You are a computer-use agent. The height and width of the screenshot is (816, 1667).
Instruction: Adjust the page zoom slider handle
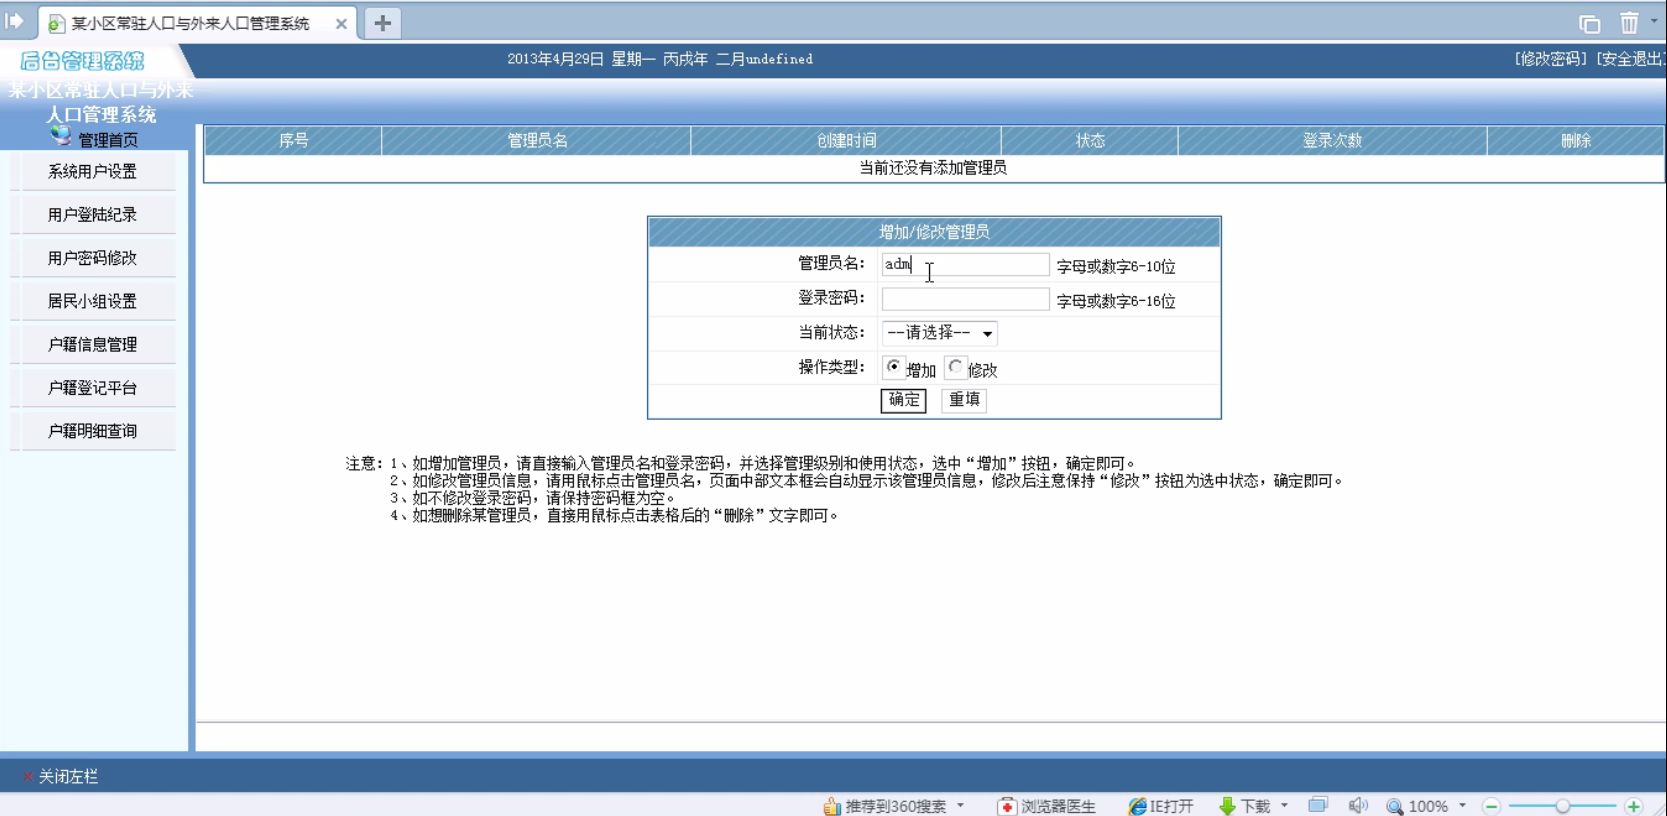pos(1562,806)
